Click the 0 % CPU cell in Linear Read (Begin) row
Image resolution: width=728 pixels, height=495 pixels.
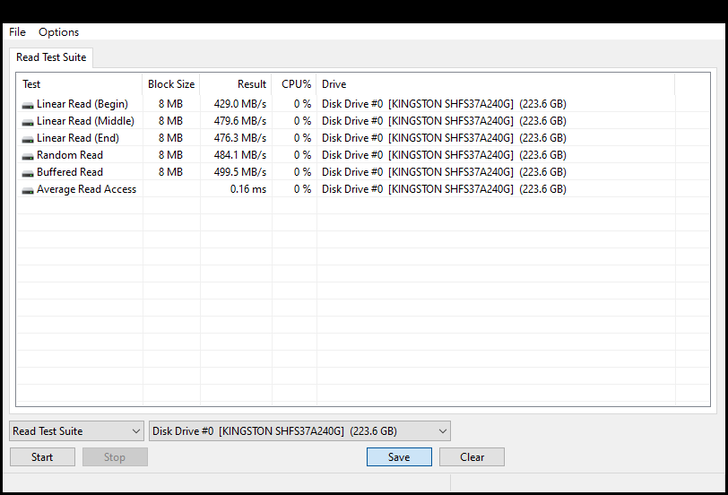click(302, 104)
